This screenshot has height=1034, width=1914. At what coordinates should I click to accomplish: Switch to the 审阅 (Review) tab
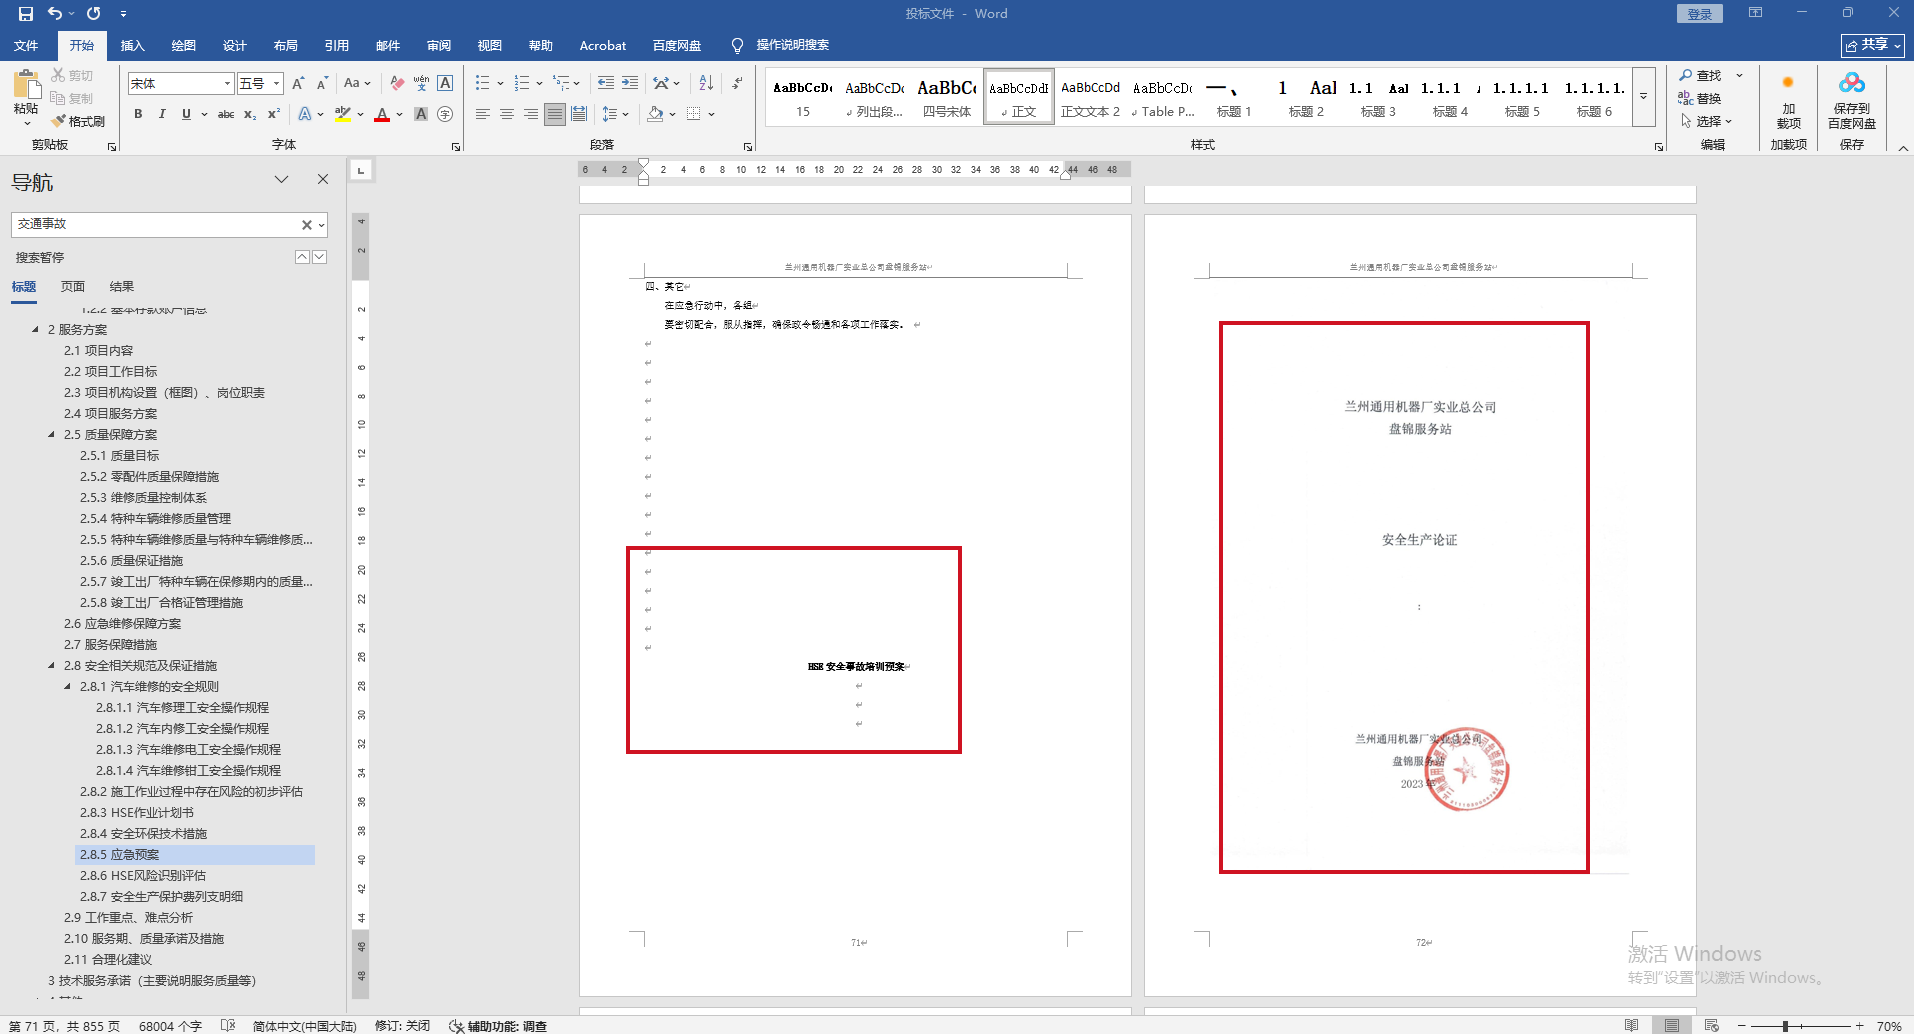coord(439,45)
